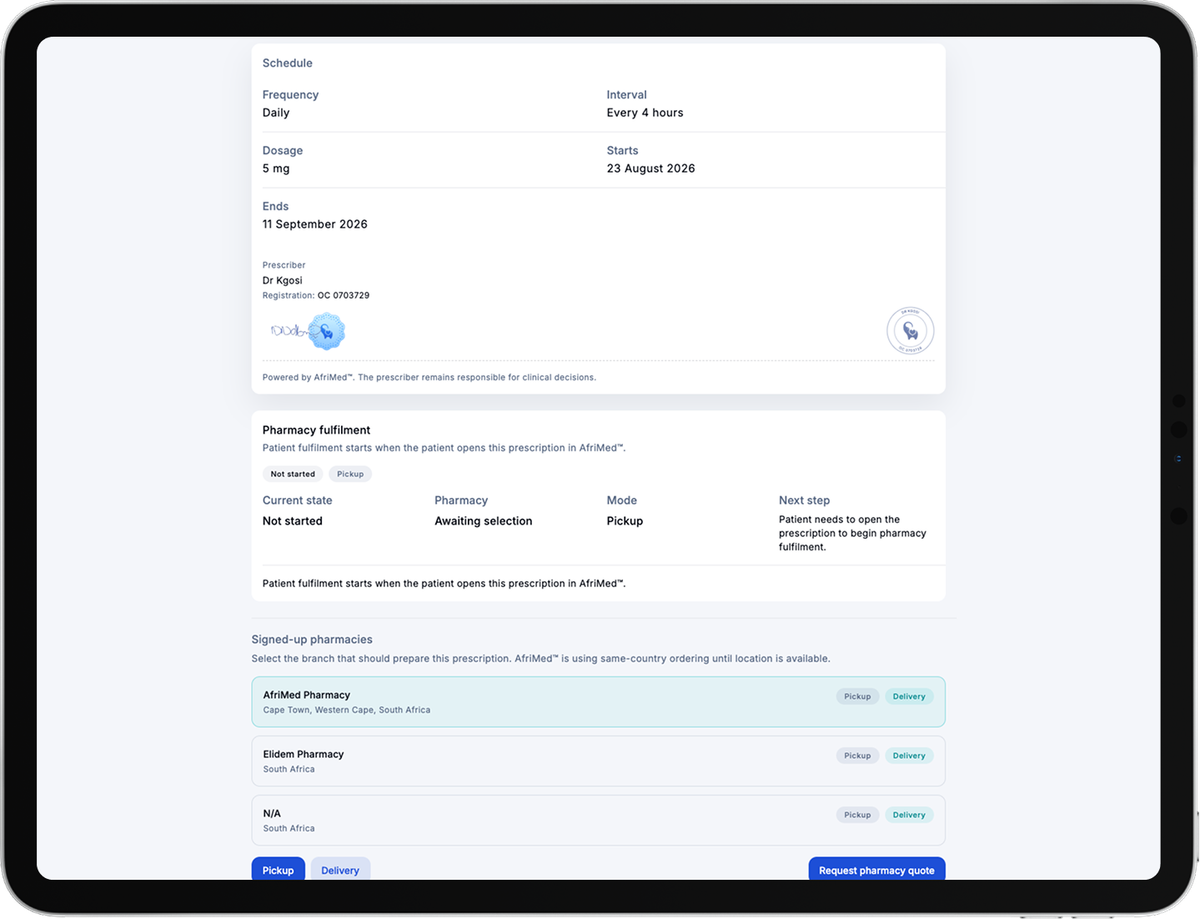Click registration number 'OC 0703729'
1200x919 pixels.
(x=343, y=296)
